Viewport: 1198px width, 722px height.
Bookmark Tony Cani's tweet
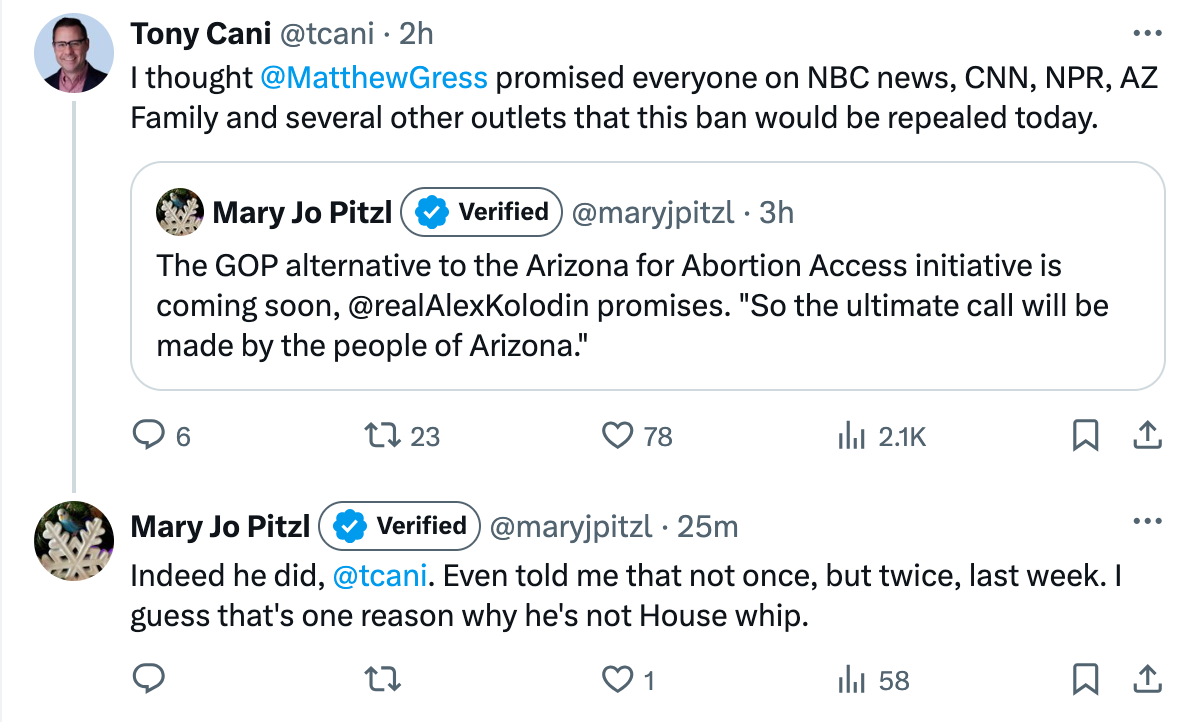coord(1086,436)
